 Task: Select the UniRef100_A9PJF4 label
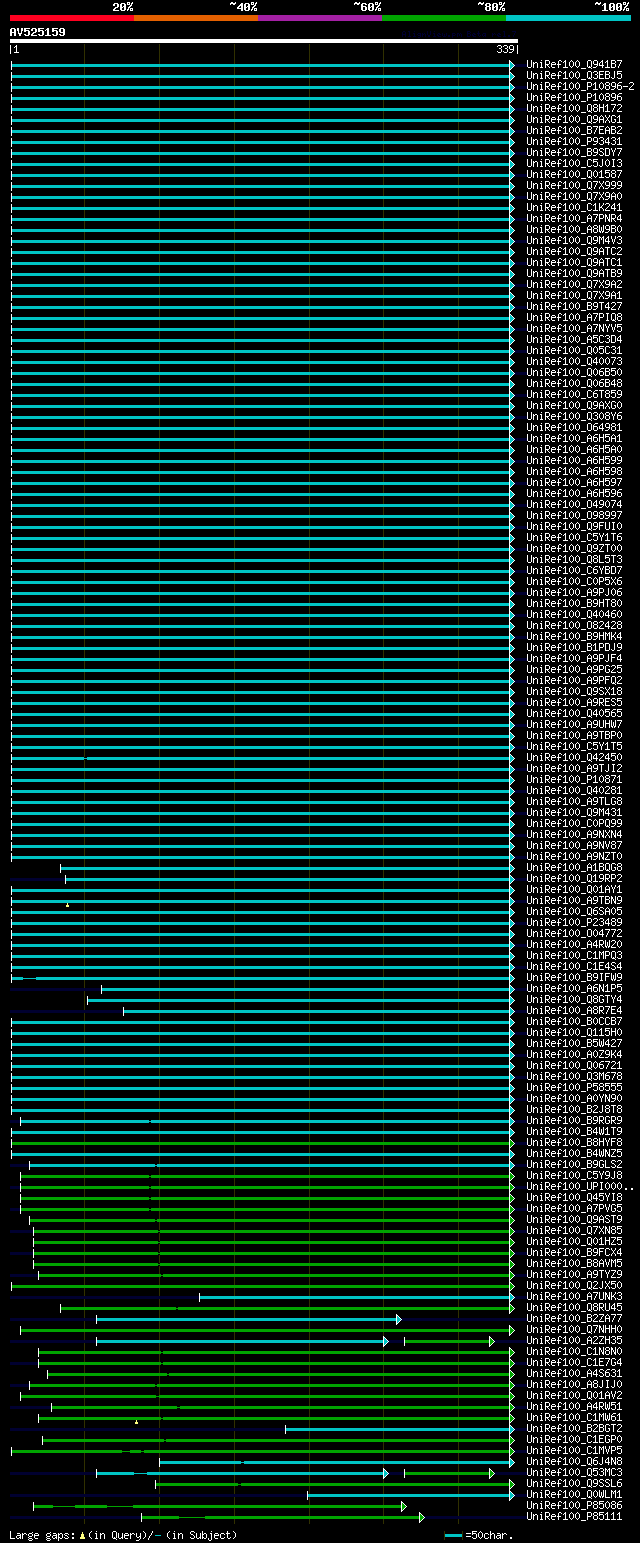click(573, 658)
